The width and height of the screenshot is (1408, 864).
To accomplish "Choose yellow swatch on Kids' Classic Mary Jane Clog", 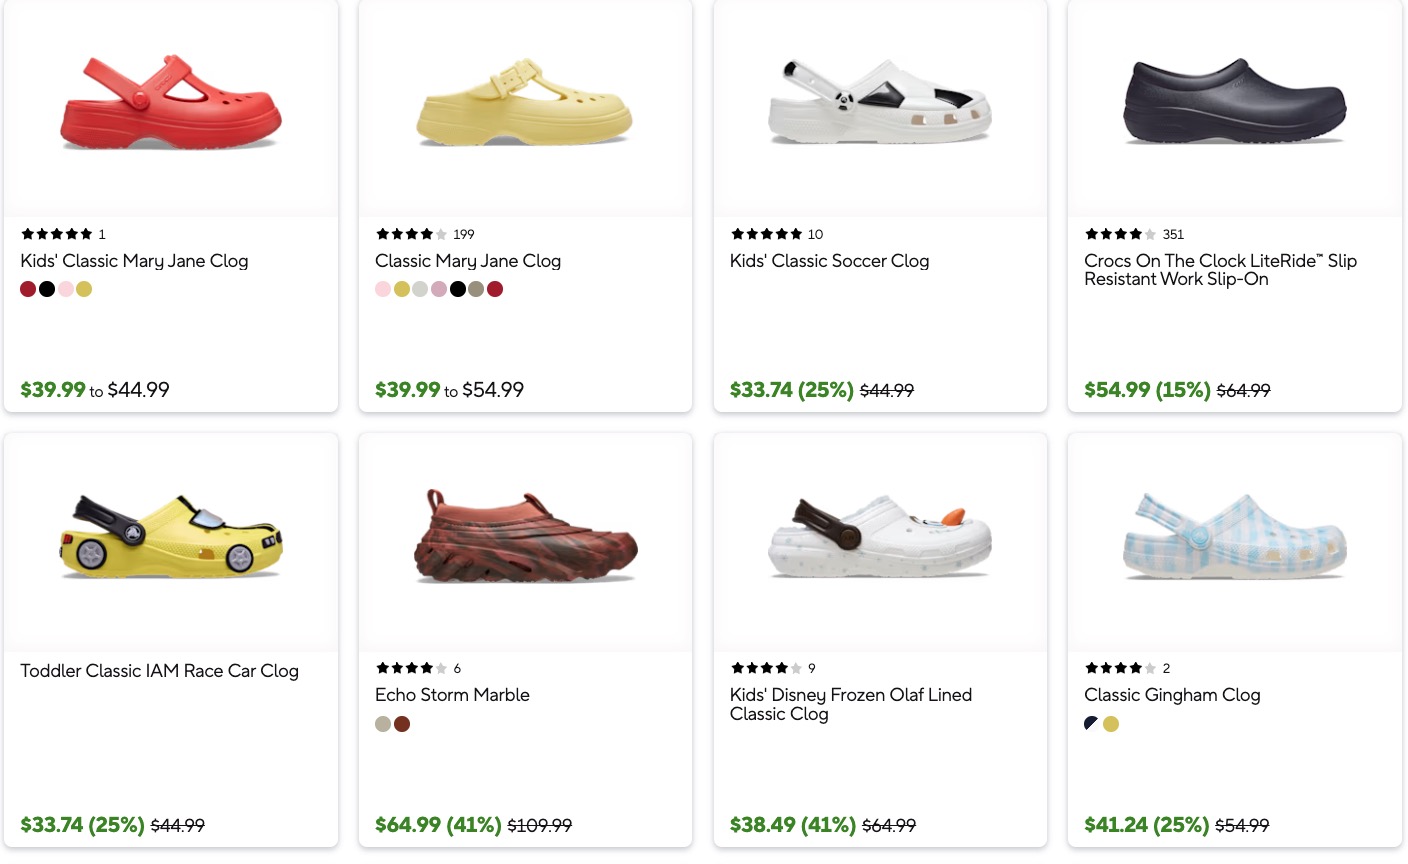I will coord(84,289).
